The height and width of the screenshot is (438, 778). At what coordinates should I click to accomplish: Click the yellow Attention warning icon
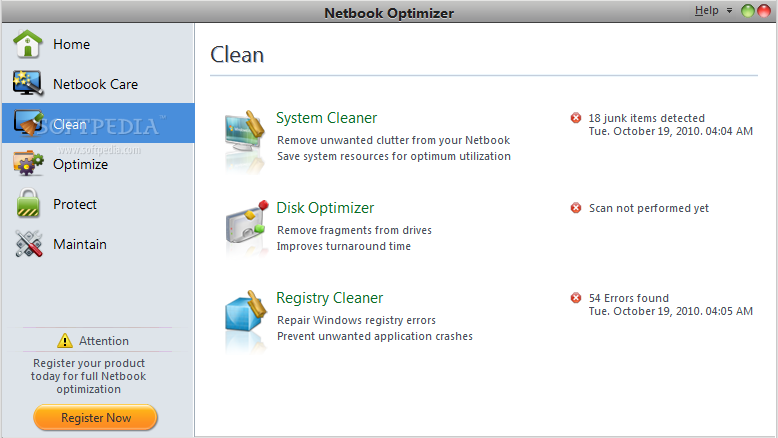65,341
